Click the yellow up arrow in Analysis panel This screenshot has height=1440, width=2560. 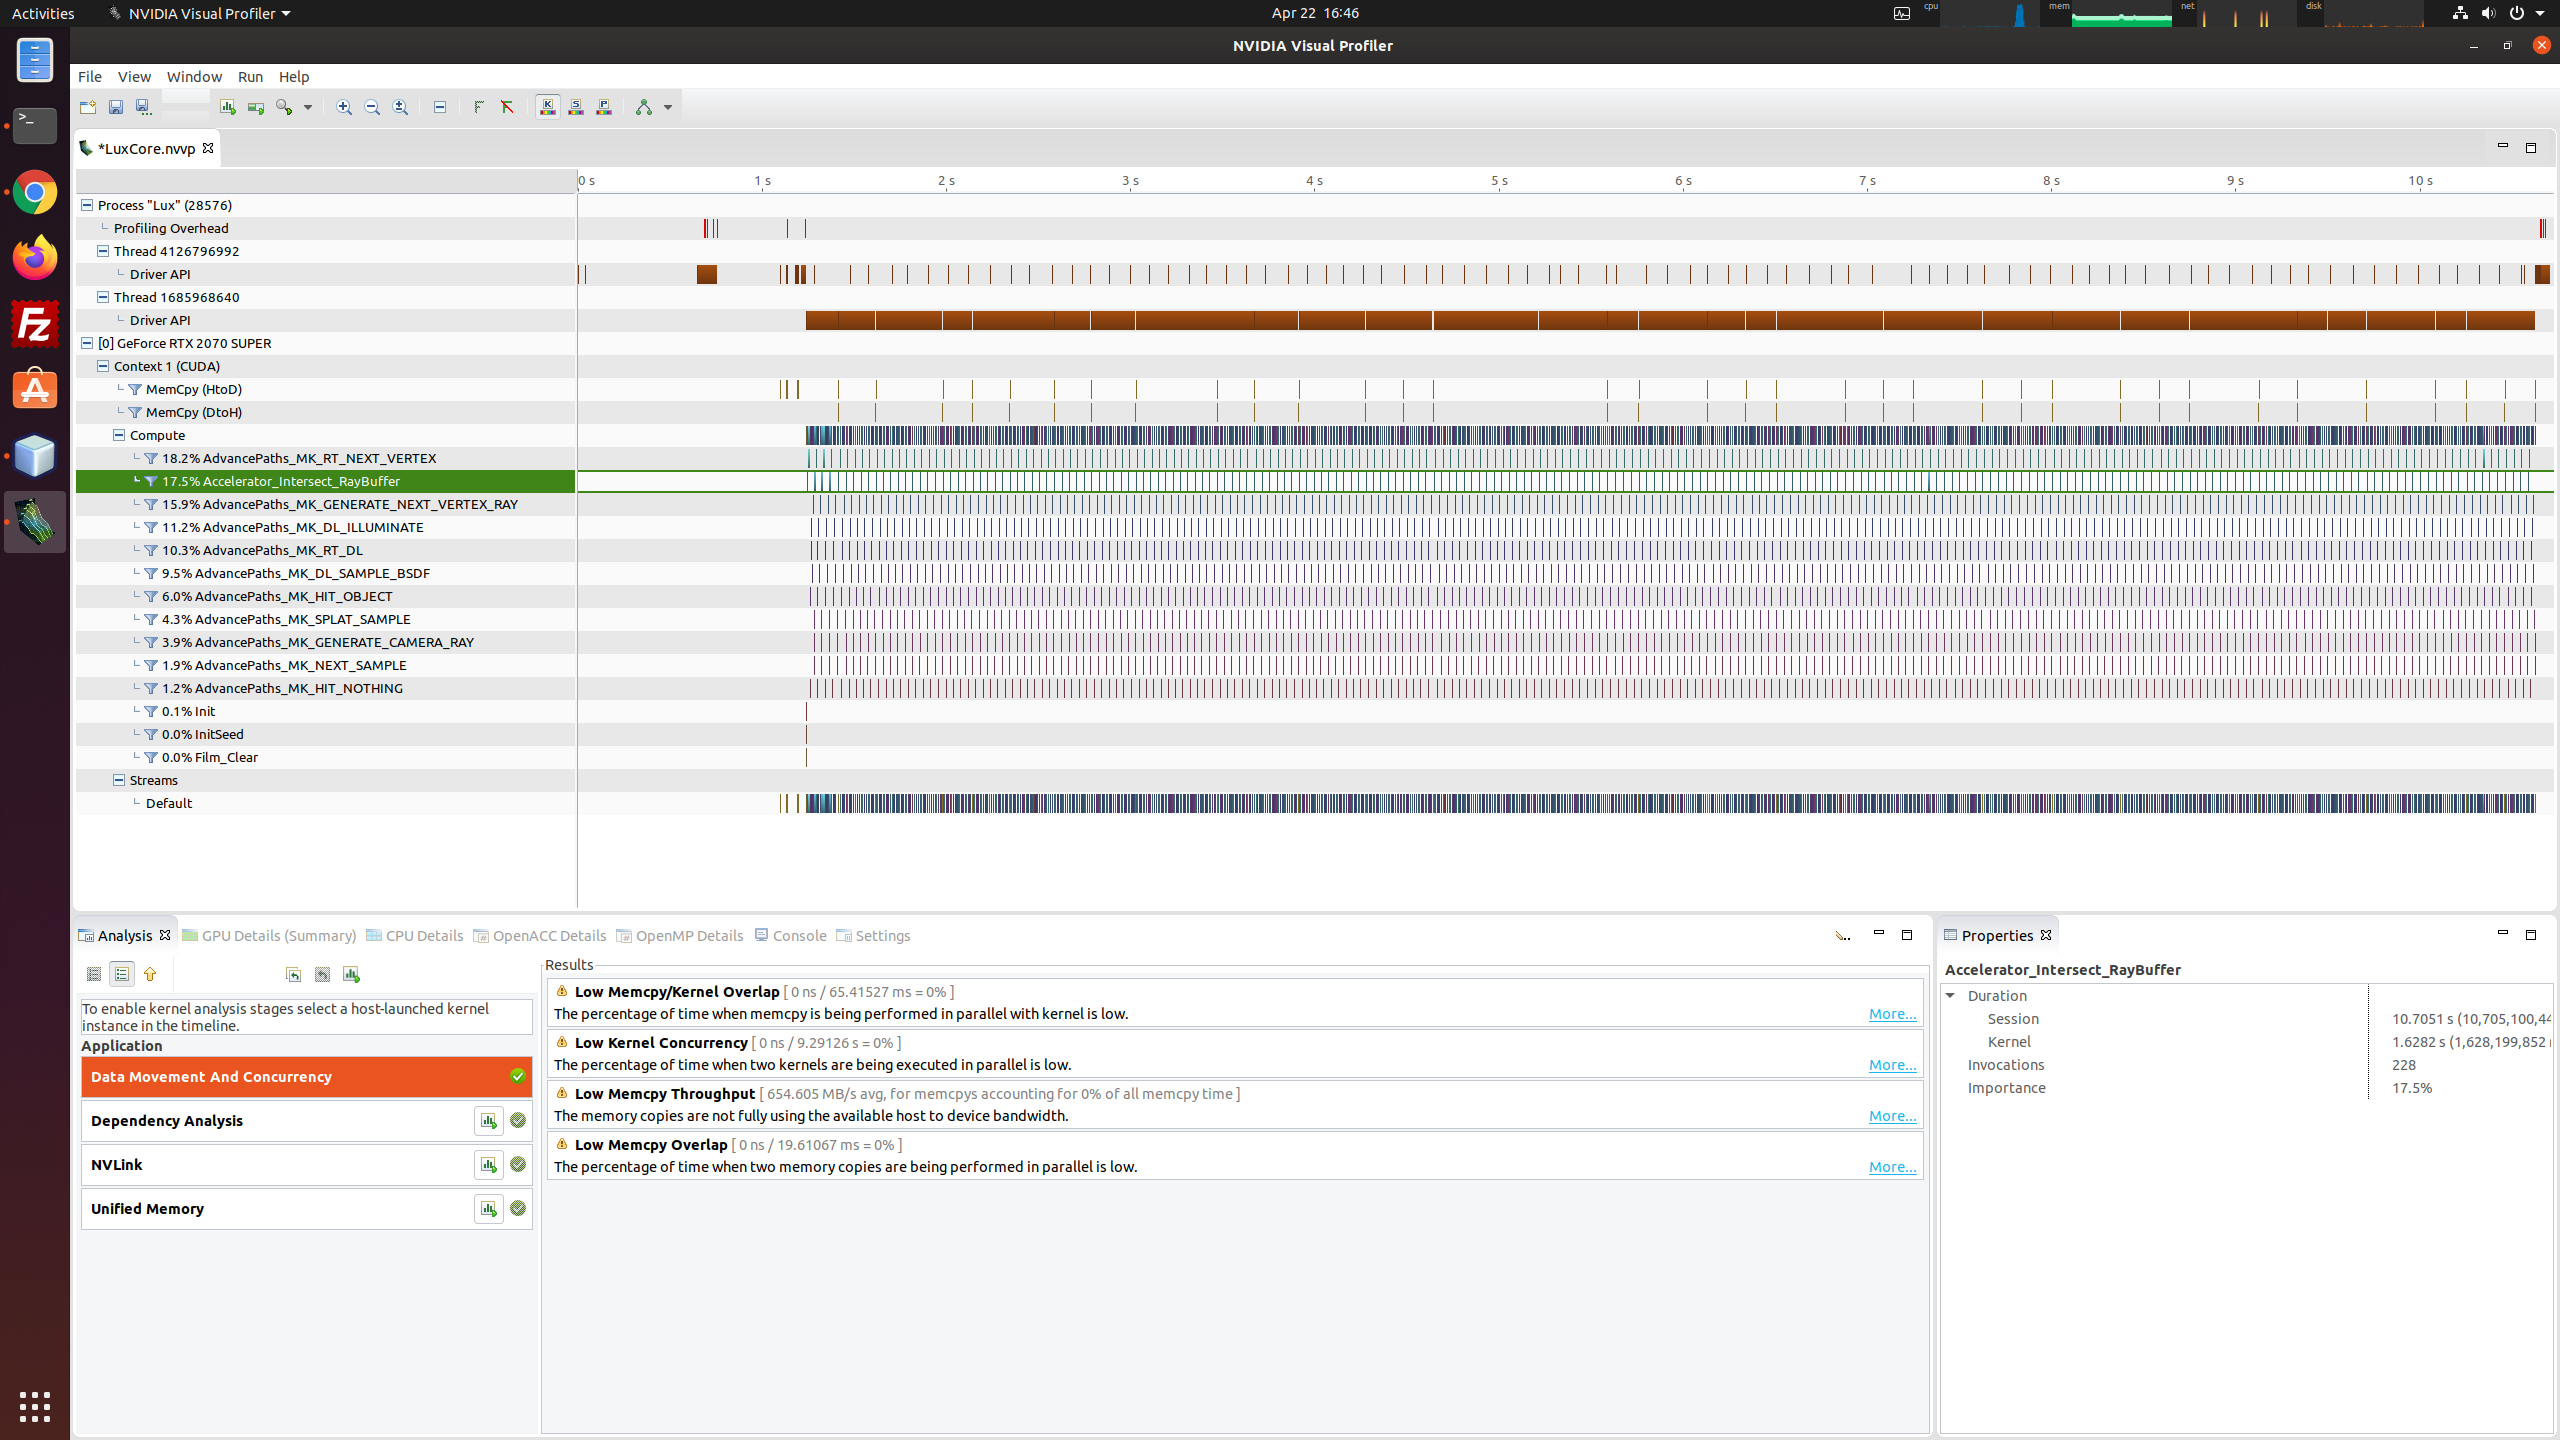pyautogui.click(x=150, y=974)
